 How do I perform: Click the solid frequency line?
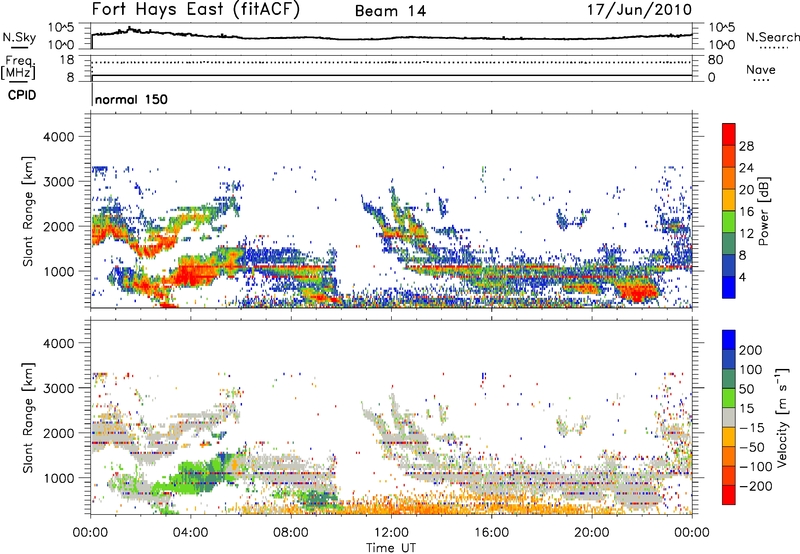pyautogui.click(x=391, y=76)
